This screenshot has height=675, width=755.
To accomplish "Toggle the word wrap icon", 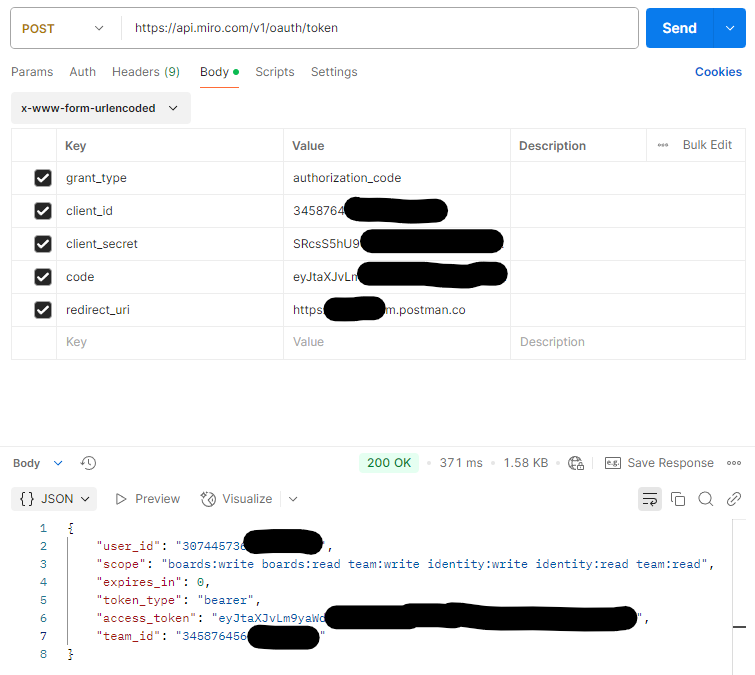I will point(650,499).
